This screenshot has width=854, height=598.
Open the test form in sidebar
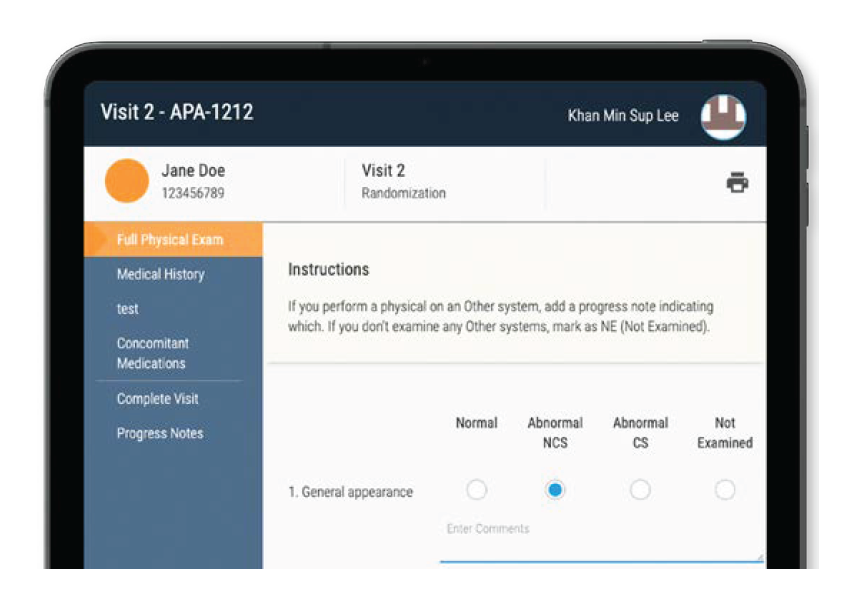[127, 309]
